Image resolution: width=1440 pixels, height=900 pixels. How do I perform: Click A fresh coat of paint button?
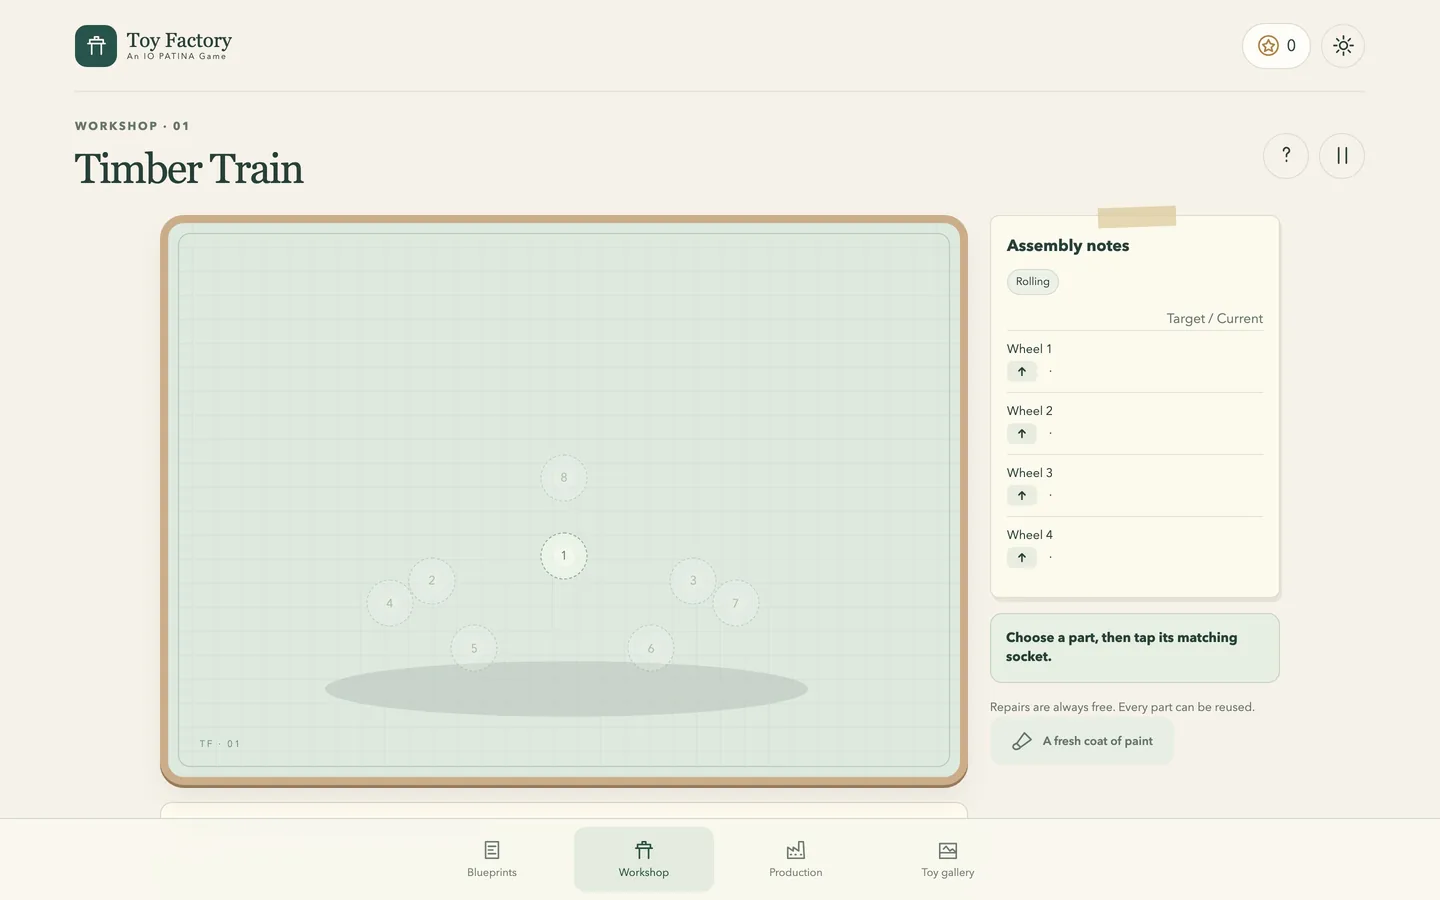point(1082,741)
